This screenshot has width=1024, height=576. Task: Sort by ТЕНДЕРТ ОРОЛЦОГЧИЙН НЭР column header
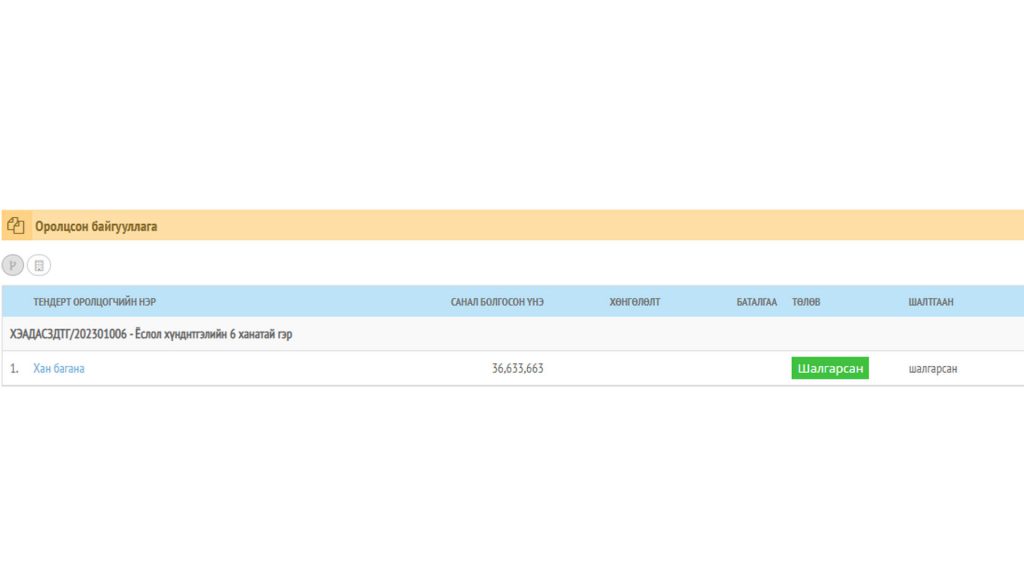(x=95, y=302)
